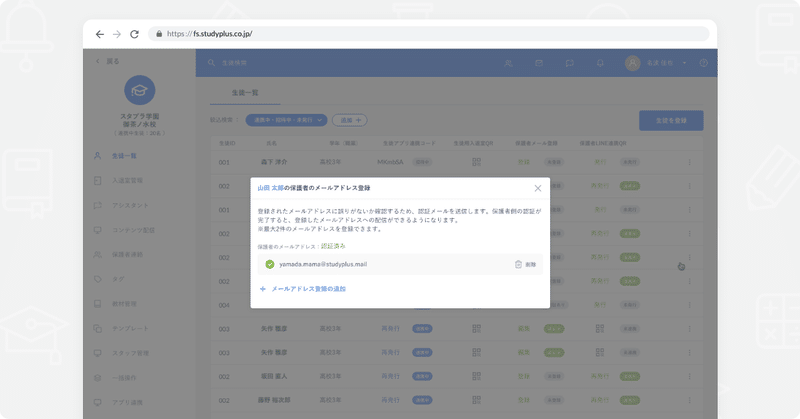This screenshot has height=419, width=800.
Task: Click 発行 link in 森下 洋介 row
Action: point(600,162)
